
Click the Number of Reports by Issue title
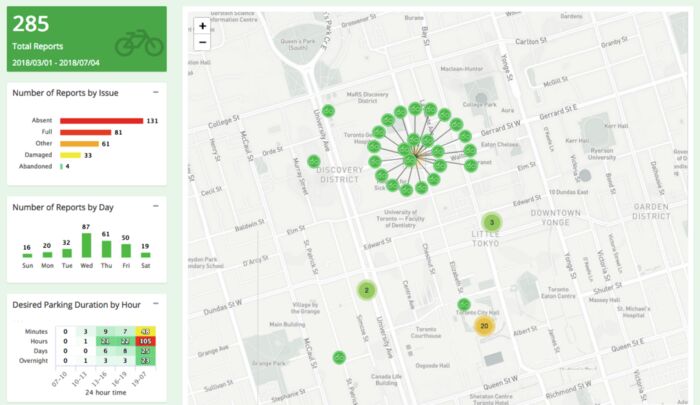[65, 93]
